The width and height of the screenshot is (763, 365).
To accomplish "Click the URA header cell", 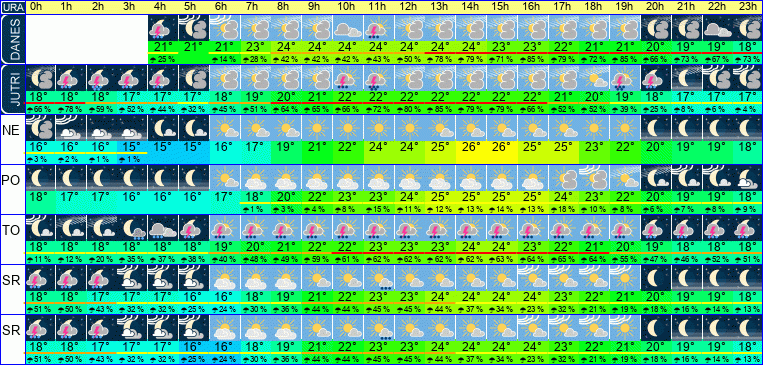I will (12, 7).
